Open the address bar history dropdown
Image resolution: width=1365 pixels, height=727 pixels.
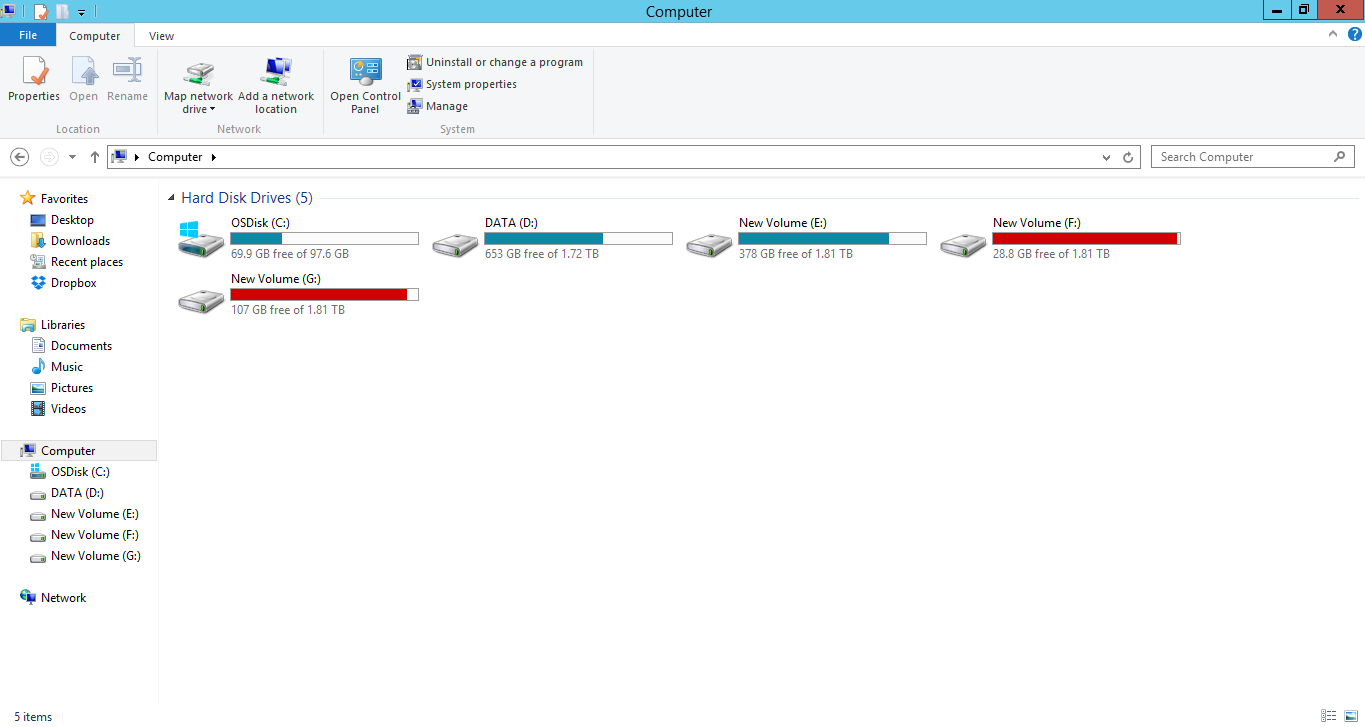click(1106, 157)
